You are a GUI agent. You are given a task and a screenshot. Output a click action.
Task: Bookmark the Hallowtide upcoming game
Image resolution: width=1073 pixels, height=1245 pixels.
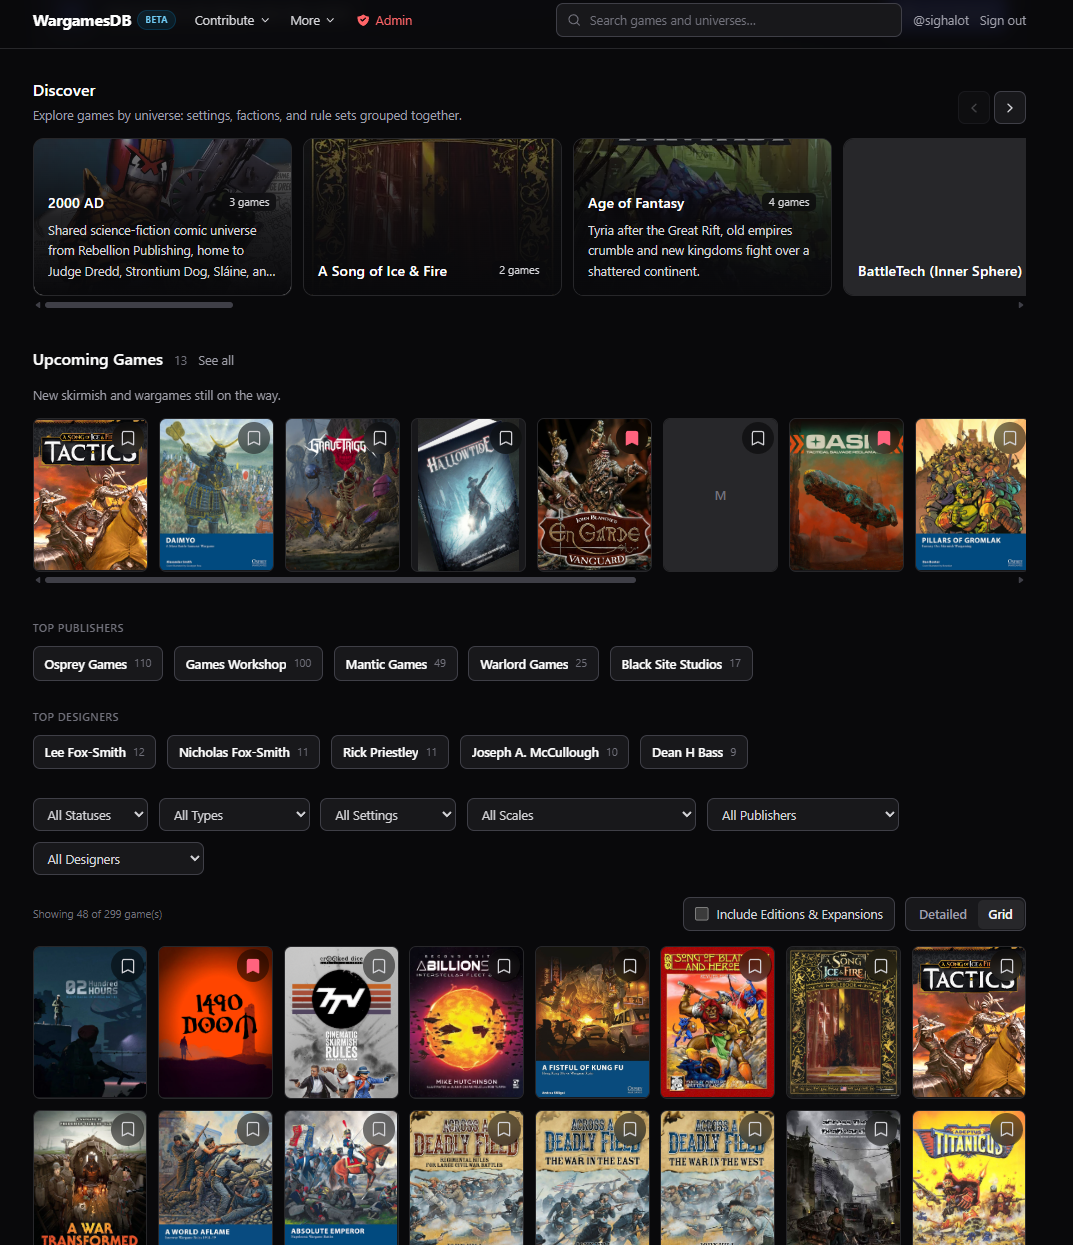click(x=506, y=438)
